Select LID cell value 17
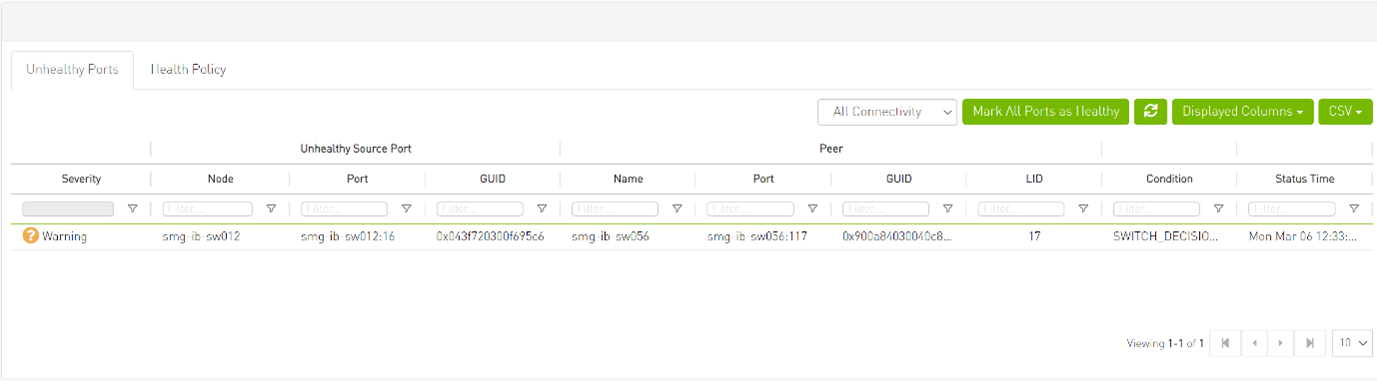 [1034, 237]
